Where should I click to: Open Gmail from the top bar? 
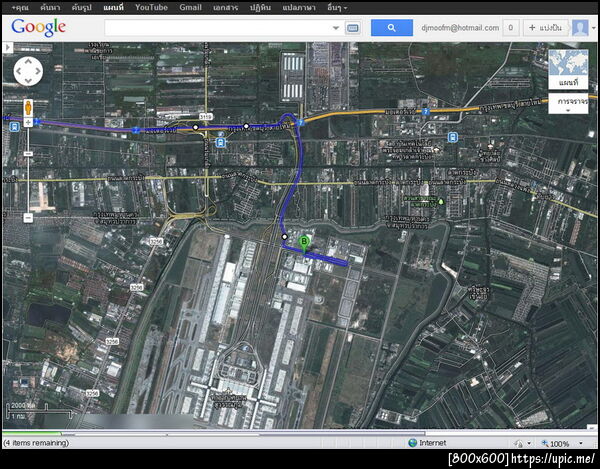(x=190, y=7)
